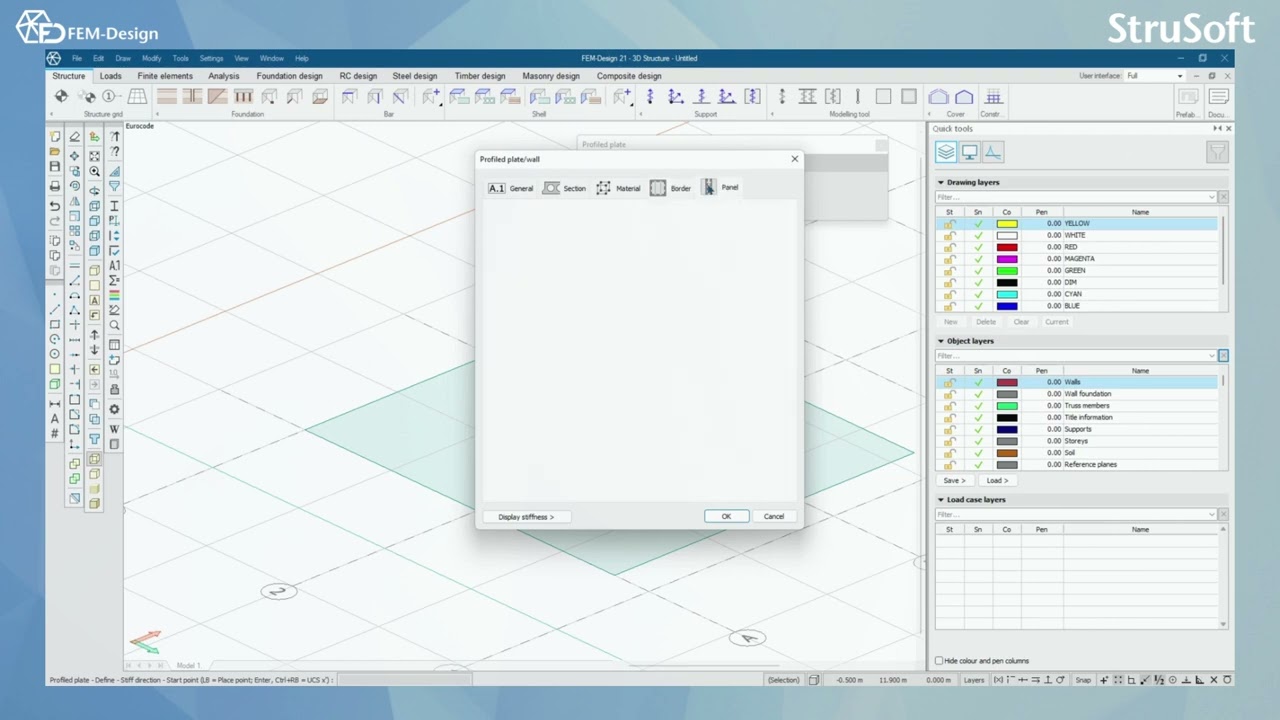Switch to the Finite elements ribbon tab
This screenshot has height=720, width=1280.
click(x=165, y=76)
